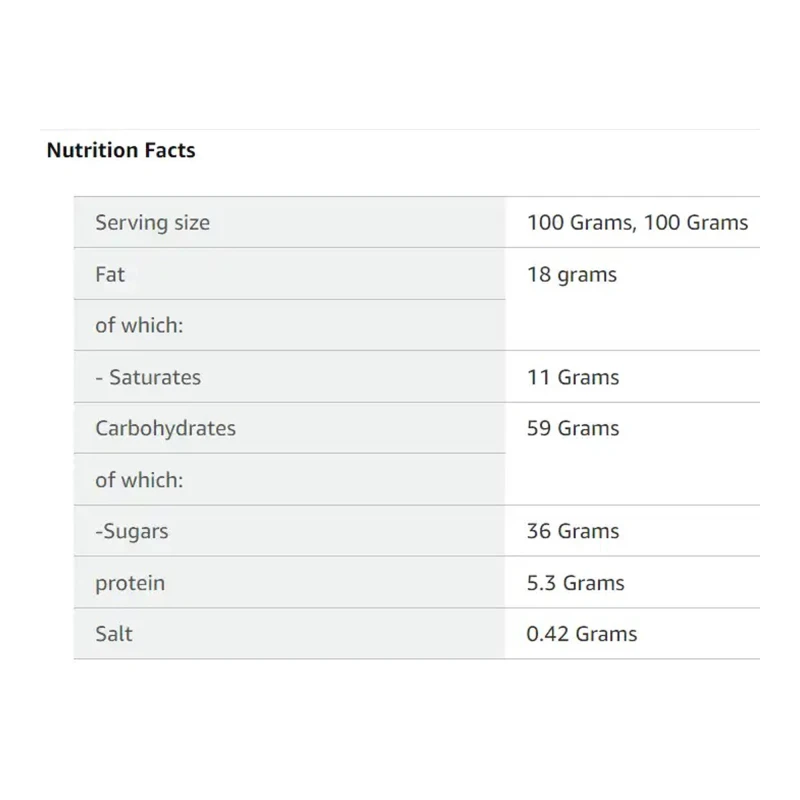Click blank value area beside Carbohydrates' 'of which:'
The width and height of the screenshot is (800, 800).
point(632,480)
